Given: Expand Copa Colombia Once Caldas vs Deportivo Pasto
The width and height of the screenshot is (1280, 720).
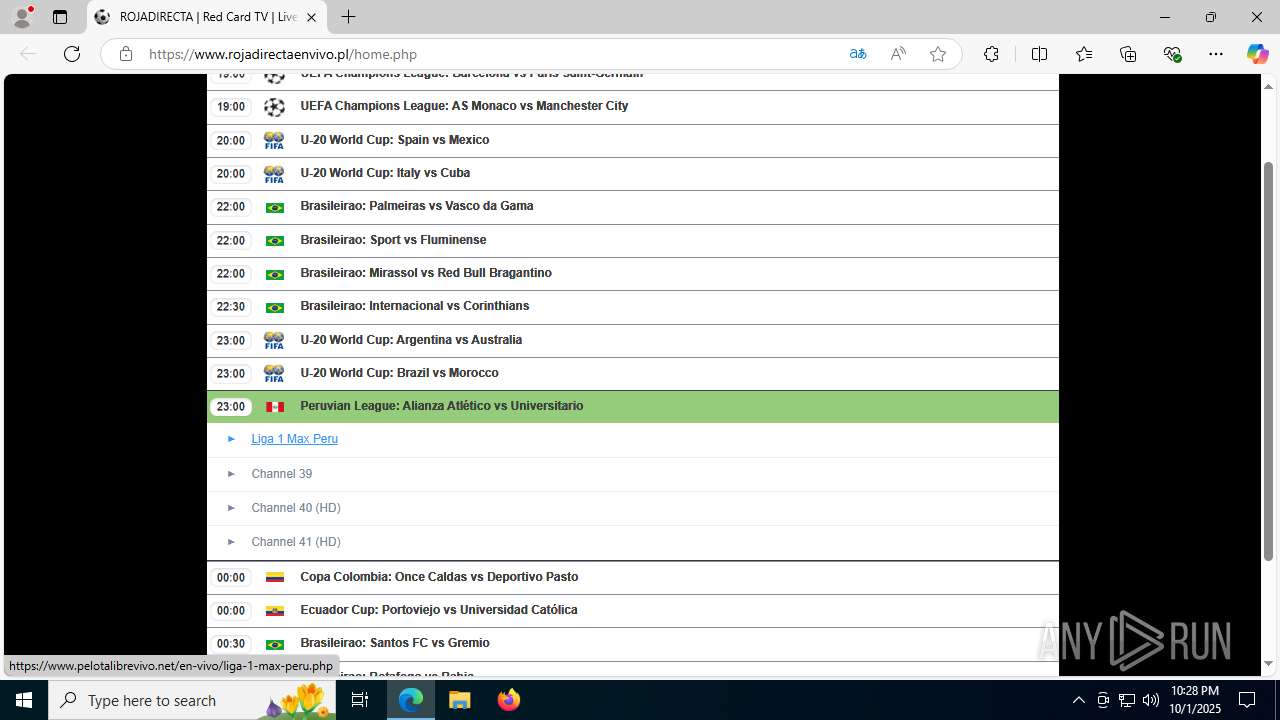Looking at the screenshot, I should (633, 578).
